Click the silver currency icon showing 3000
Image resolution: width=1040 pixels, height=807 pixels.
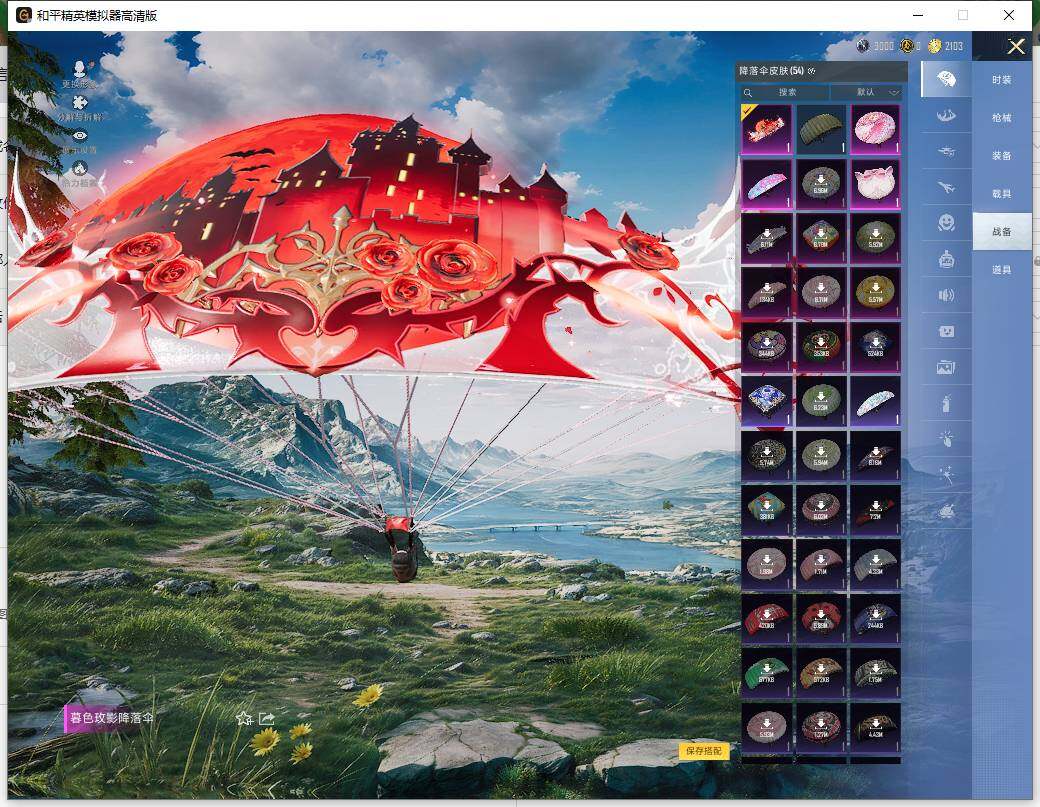click(x=863, y=46)
